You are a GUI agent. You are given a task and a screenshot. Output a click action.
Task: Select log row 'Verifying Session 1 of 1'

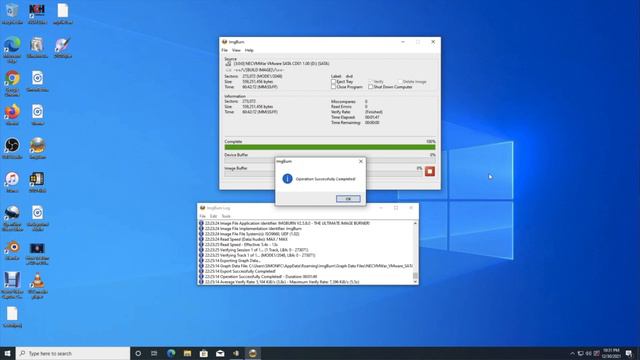(305, 250)
